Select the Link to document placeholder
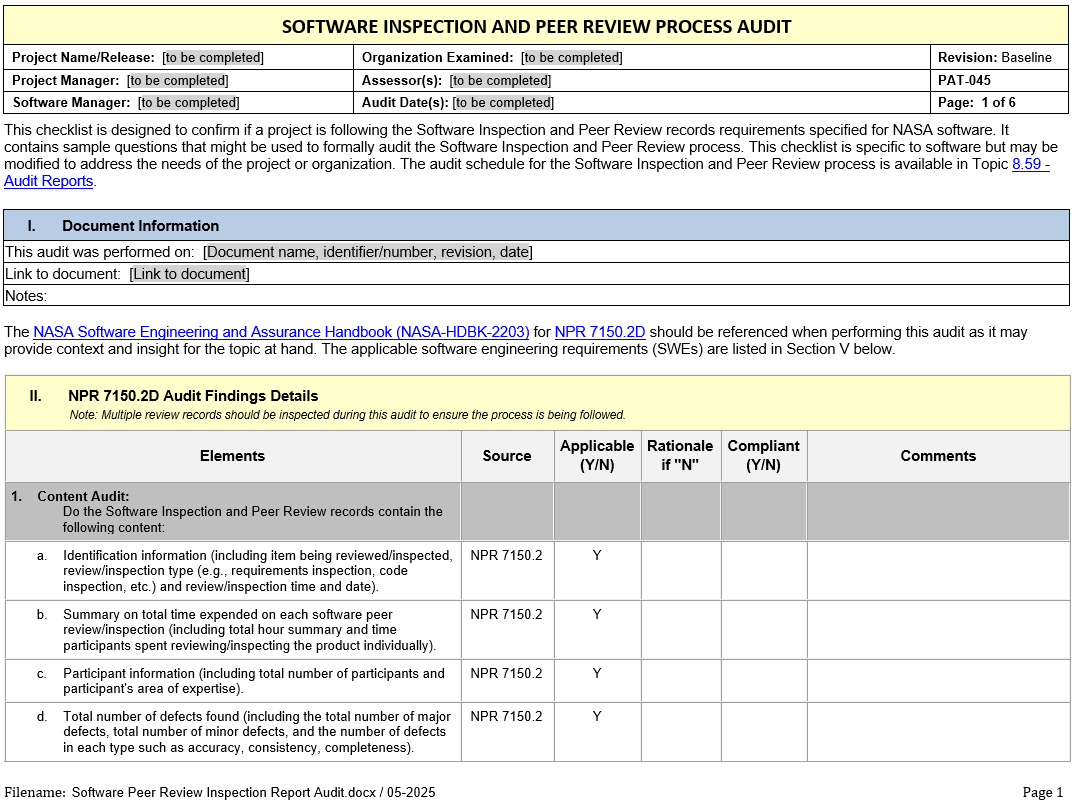 [x=189, y=274]
